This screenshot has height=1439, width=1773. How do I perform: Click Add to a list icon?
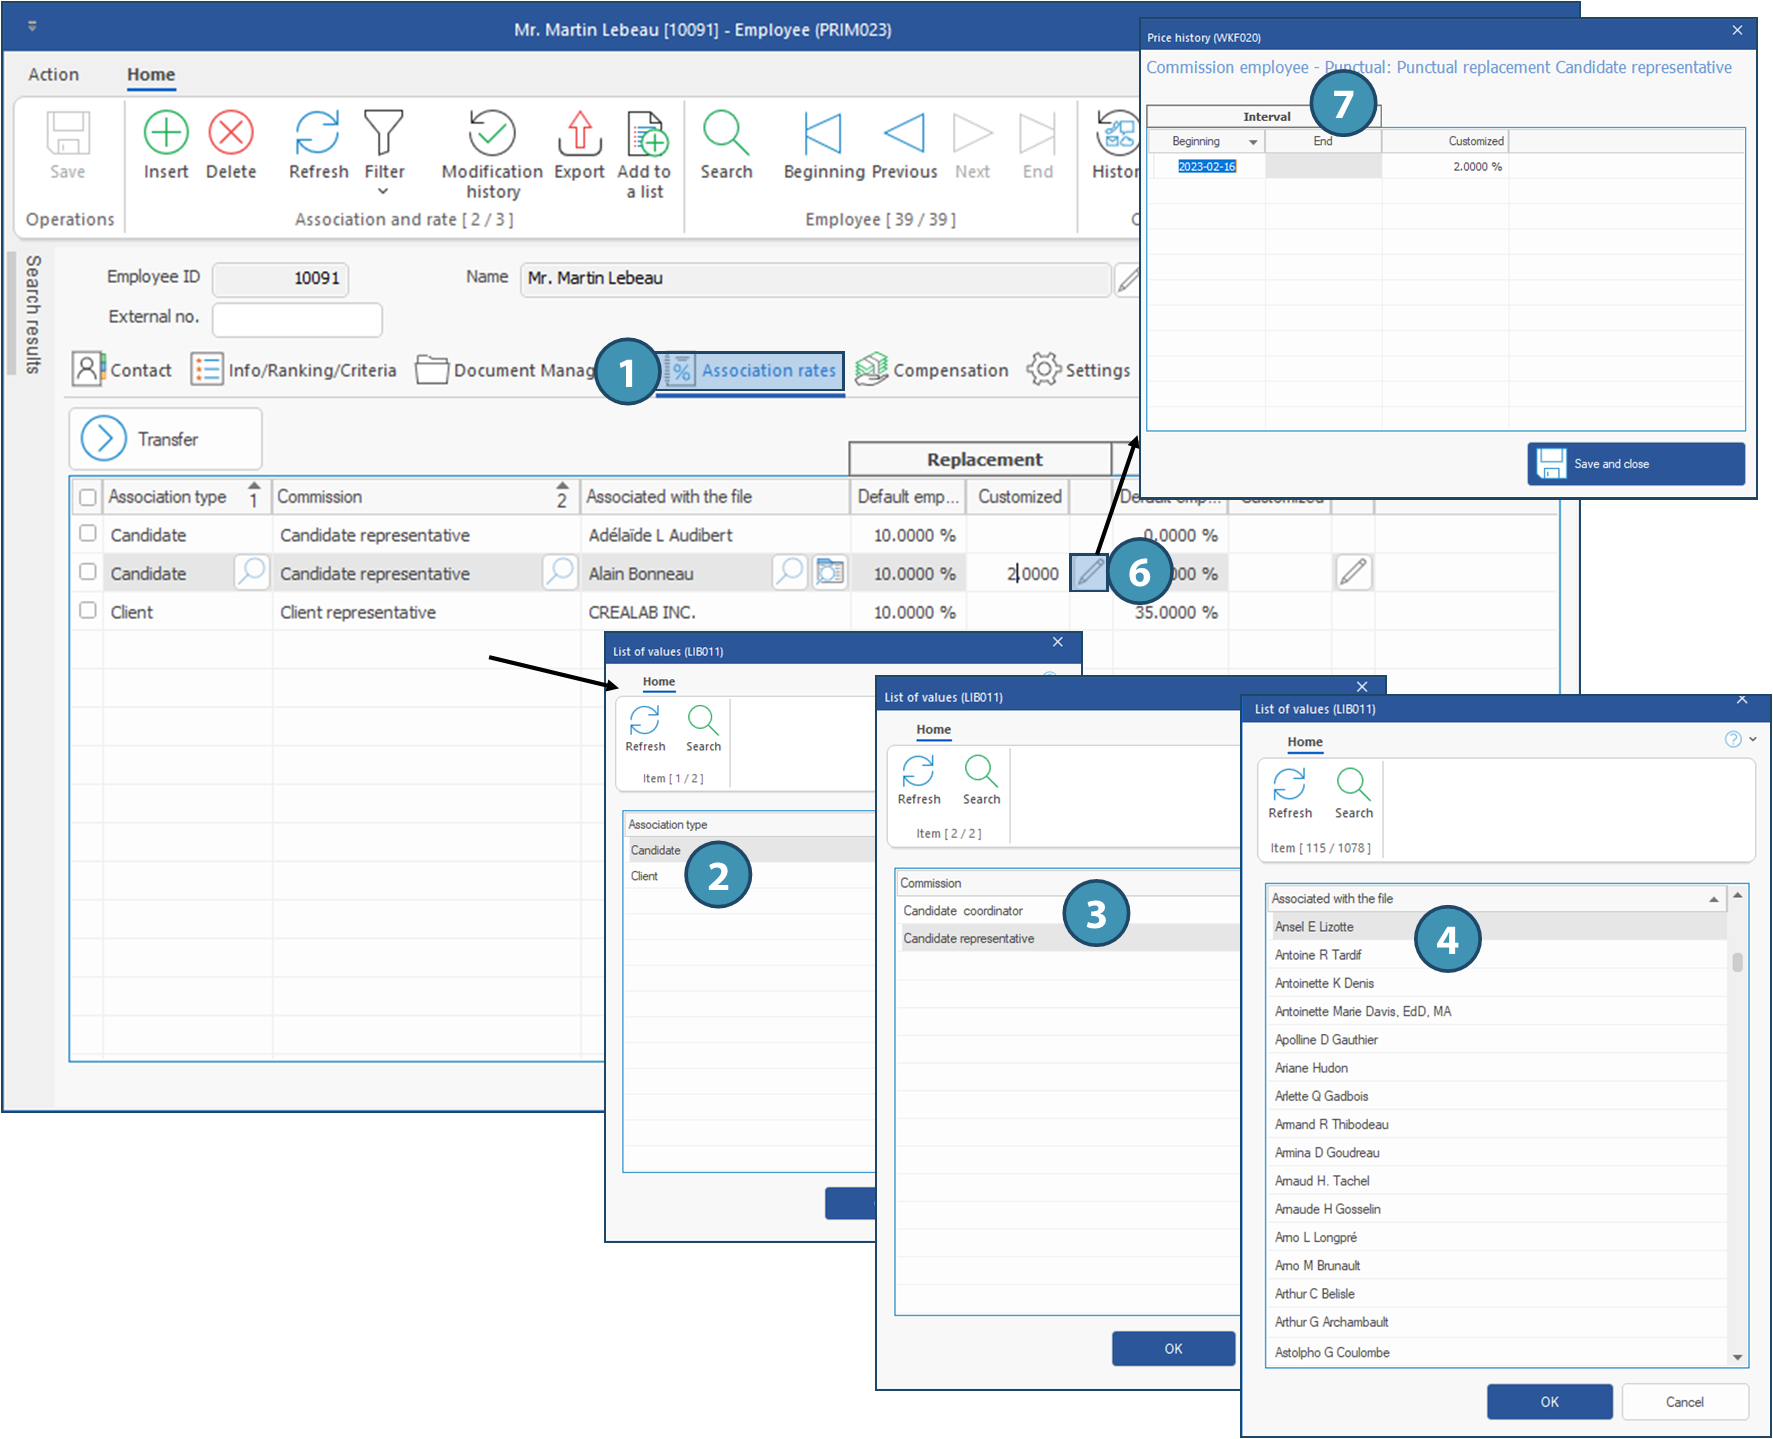645,133
